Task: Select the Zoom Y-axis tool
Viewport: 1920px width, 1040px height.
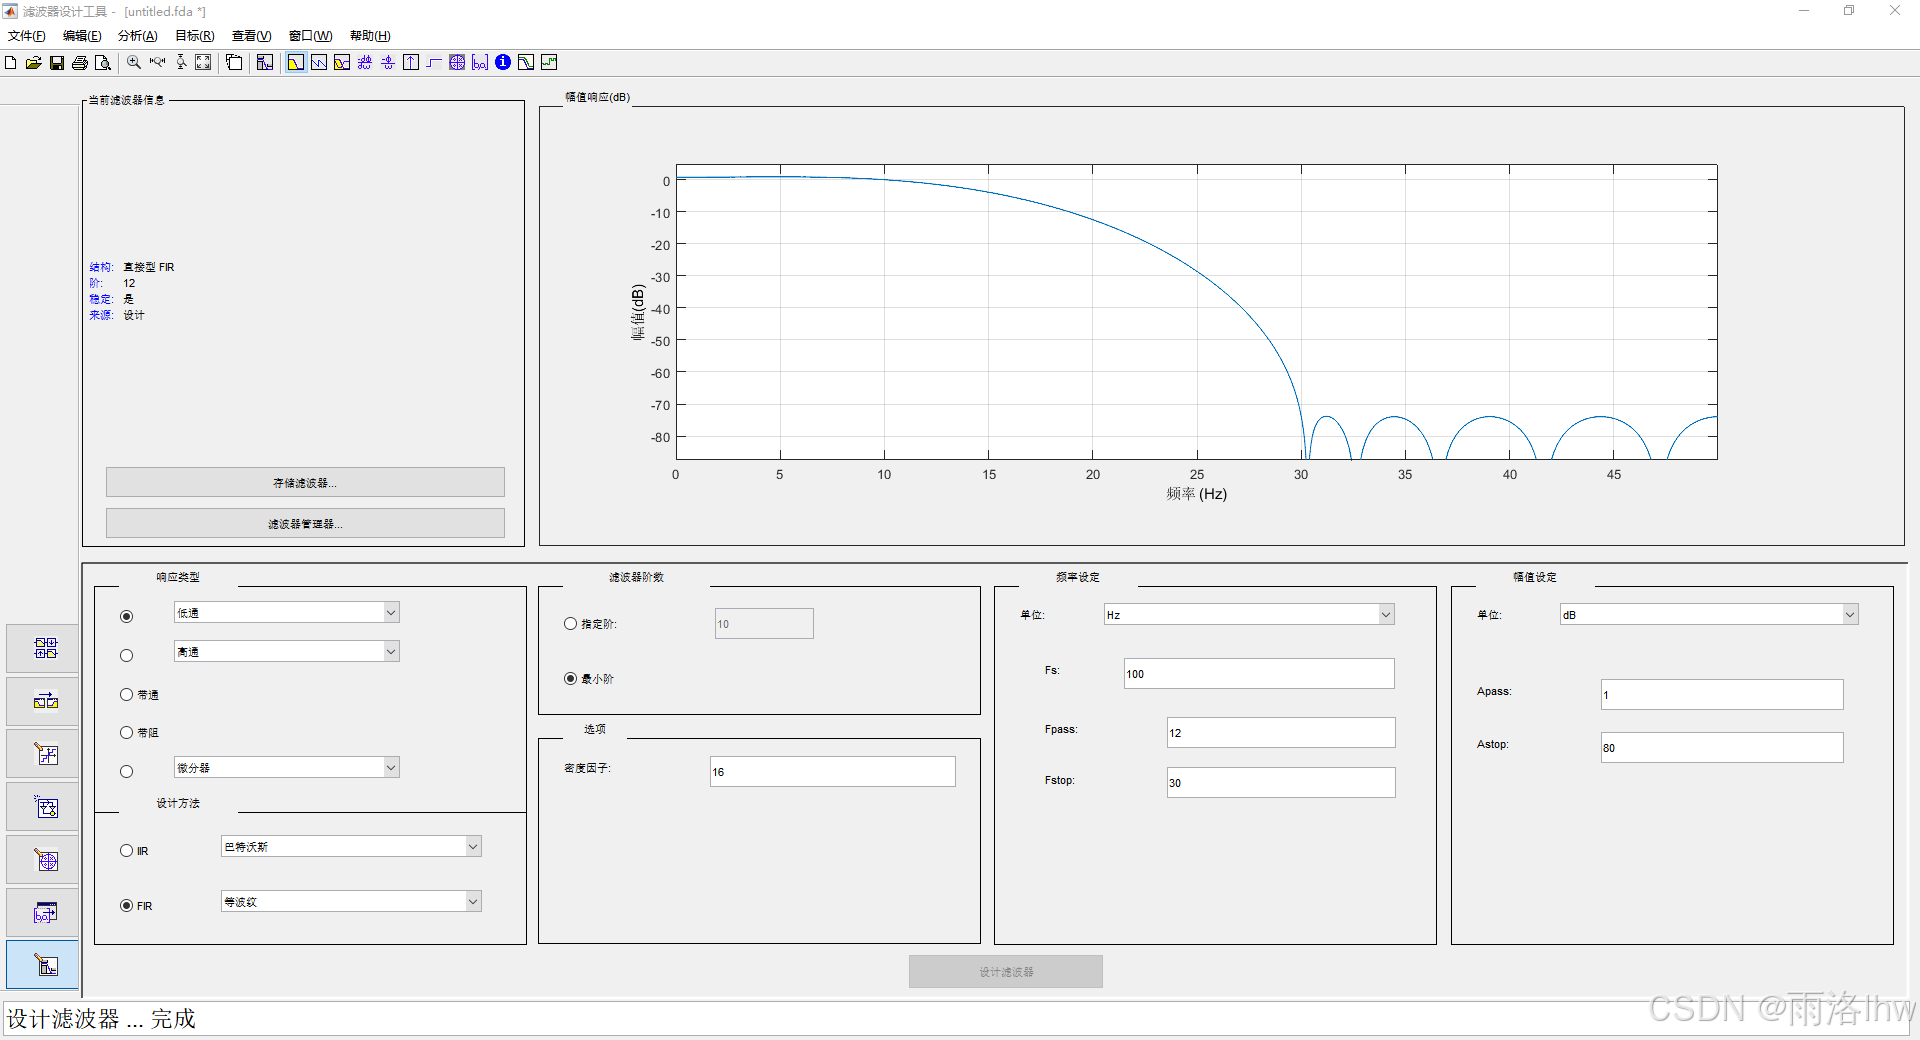Action: point(181,63)
